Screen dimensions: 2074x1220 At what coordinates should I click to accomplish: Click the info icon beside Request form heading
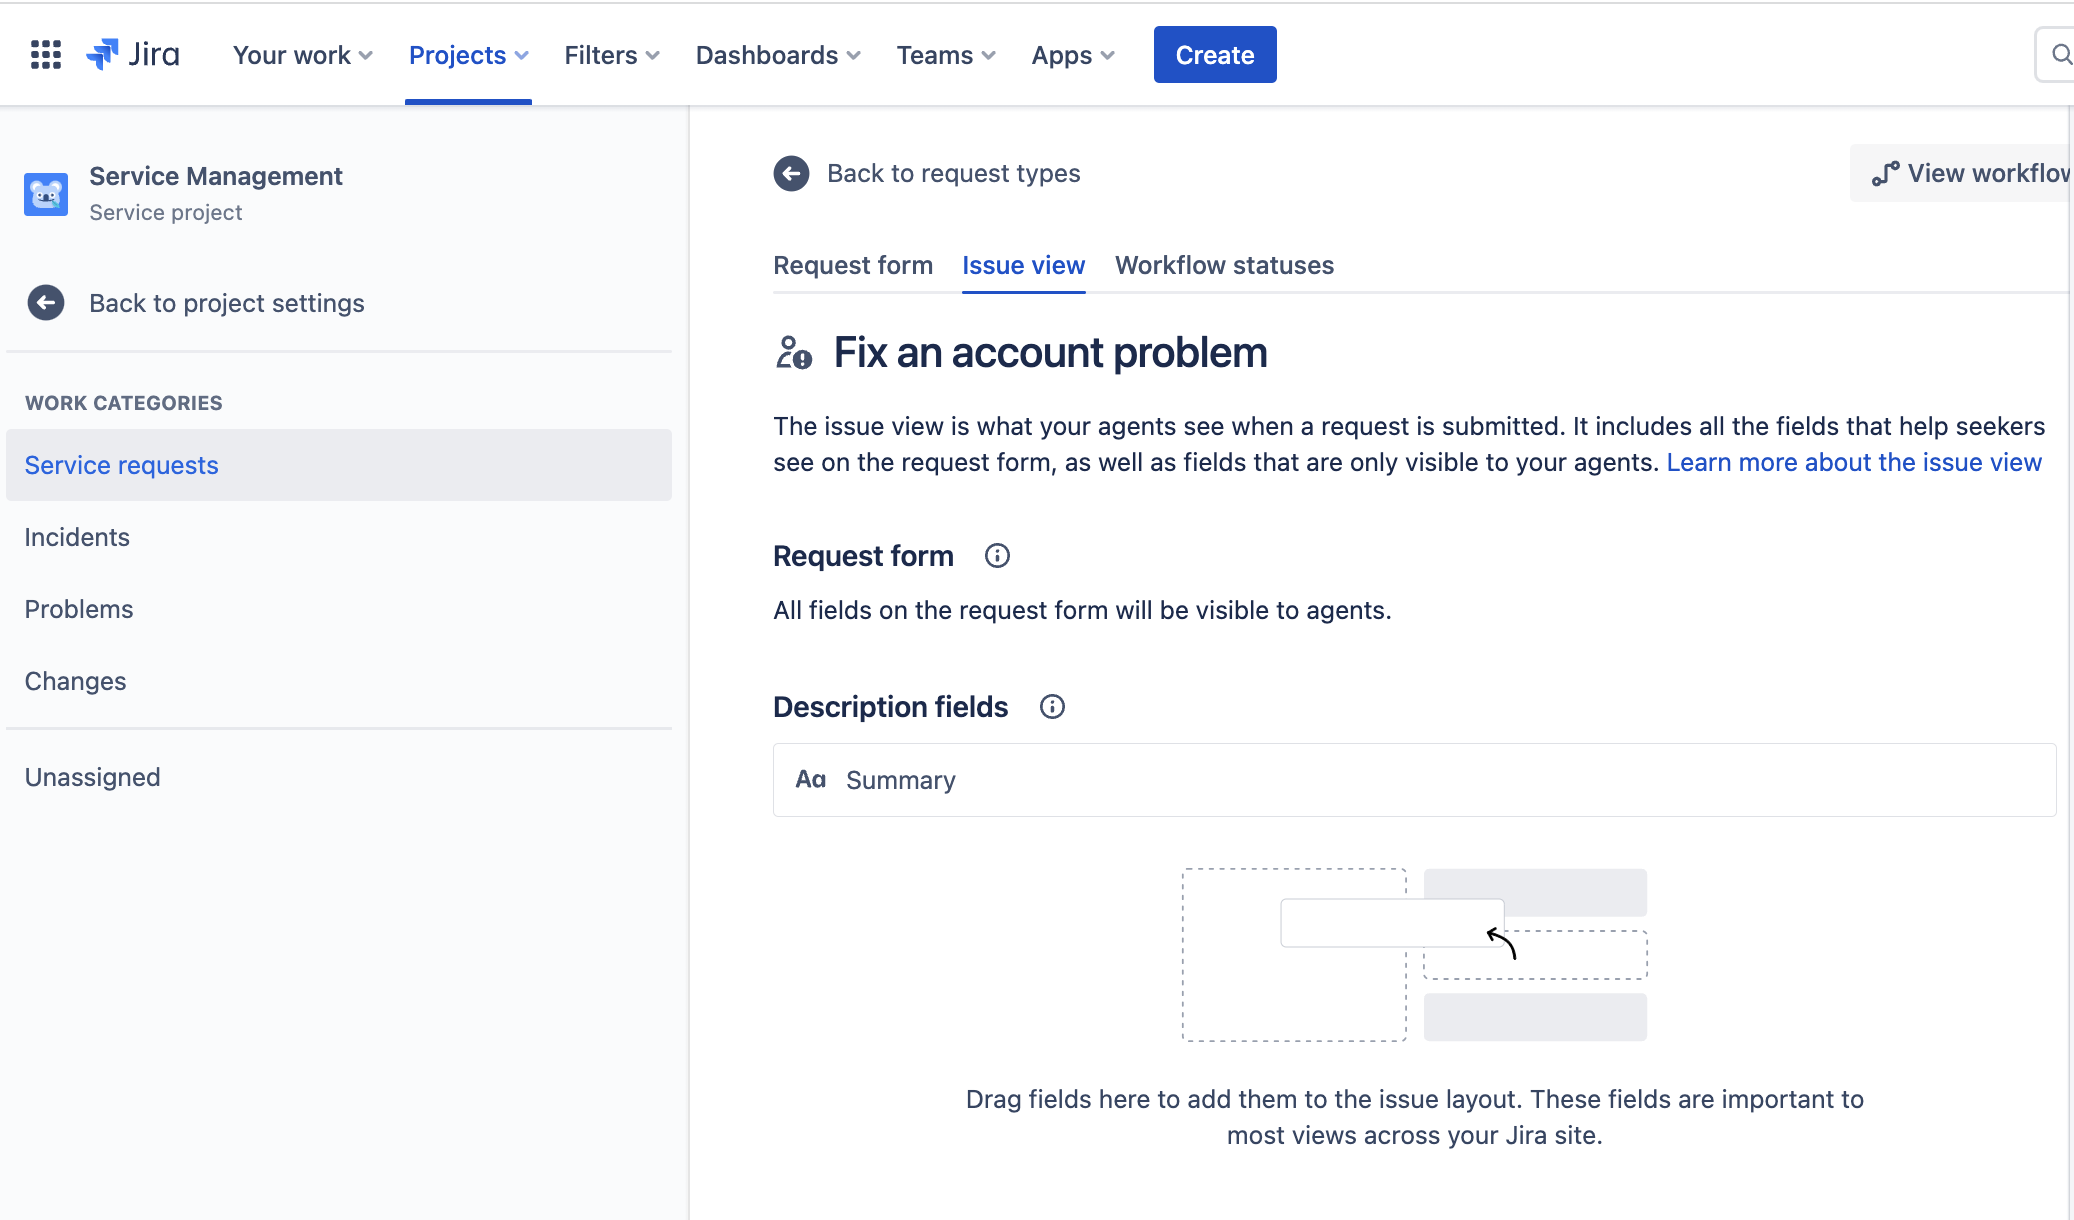click(x=997, y=556)
